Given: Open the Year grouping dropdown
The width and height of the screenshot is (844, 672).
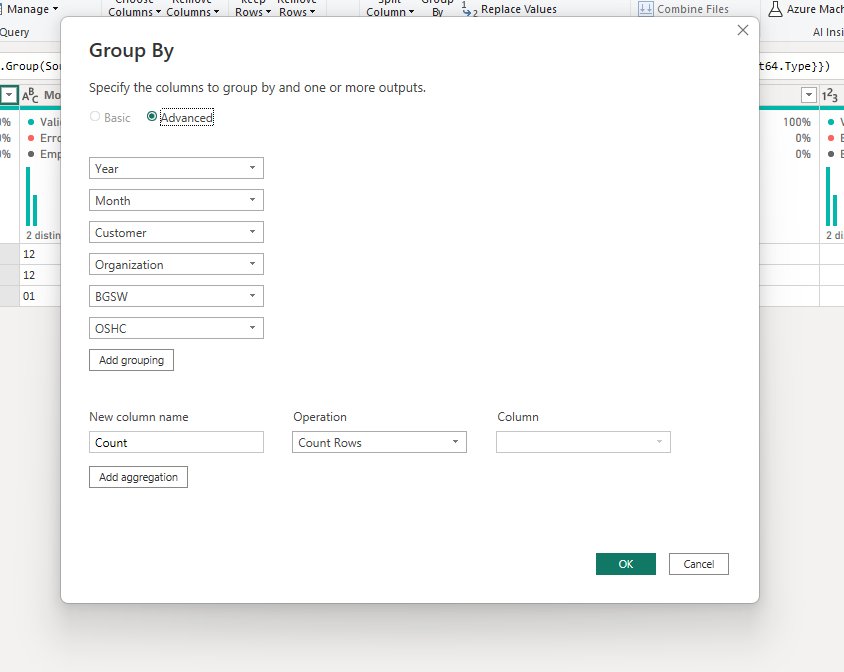Looking at the screenshot, I should point(176,168).
